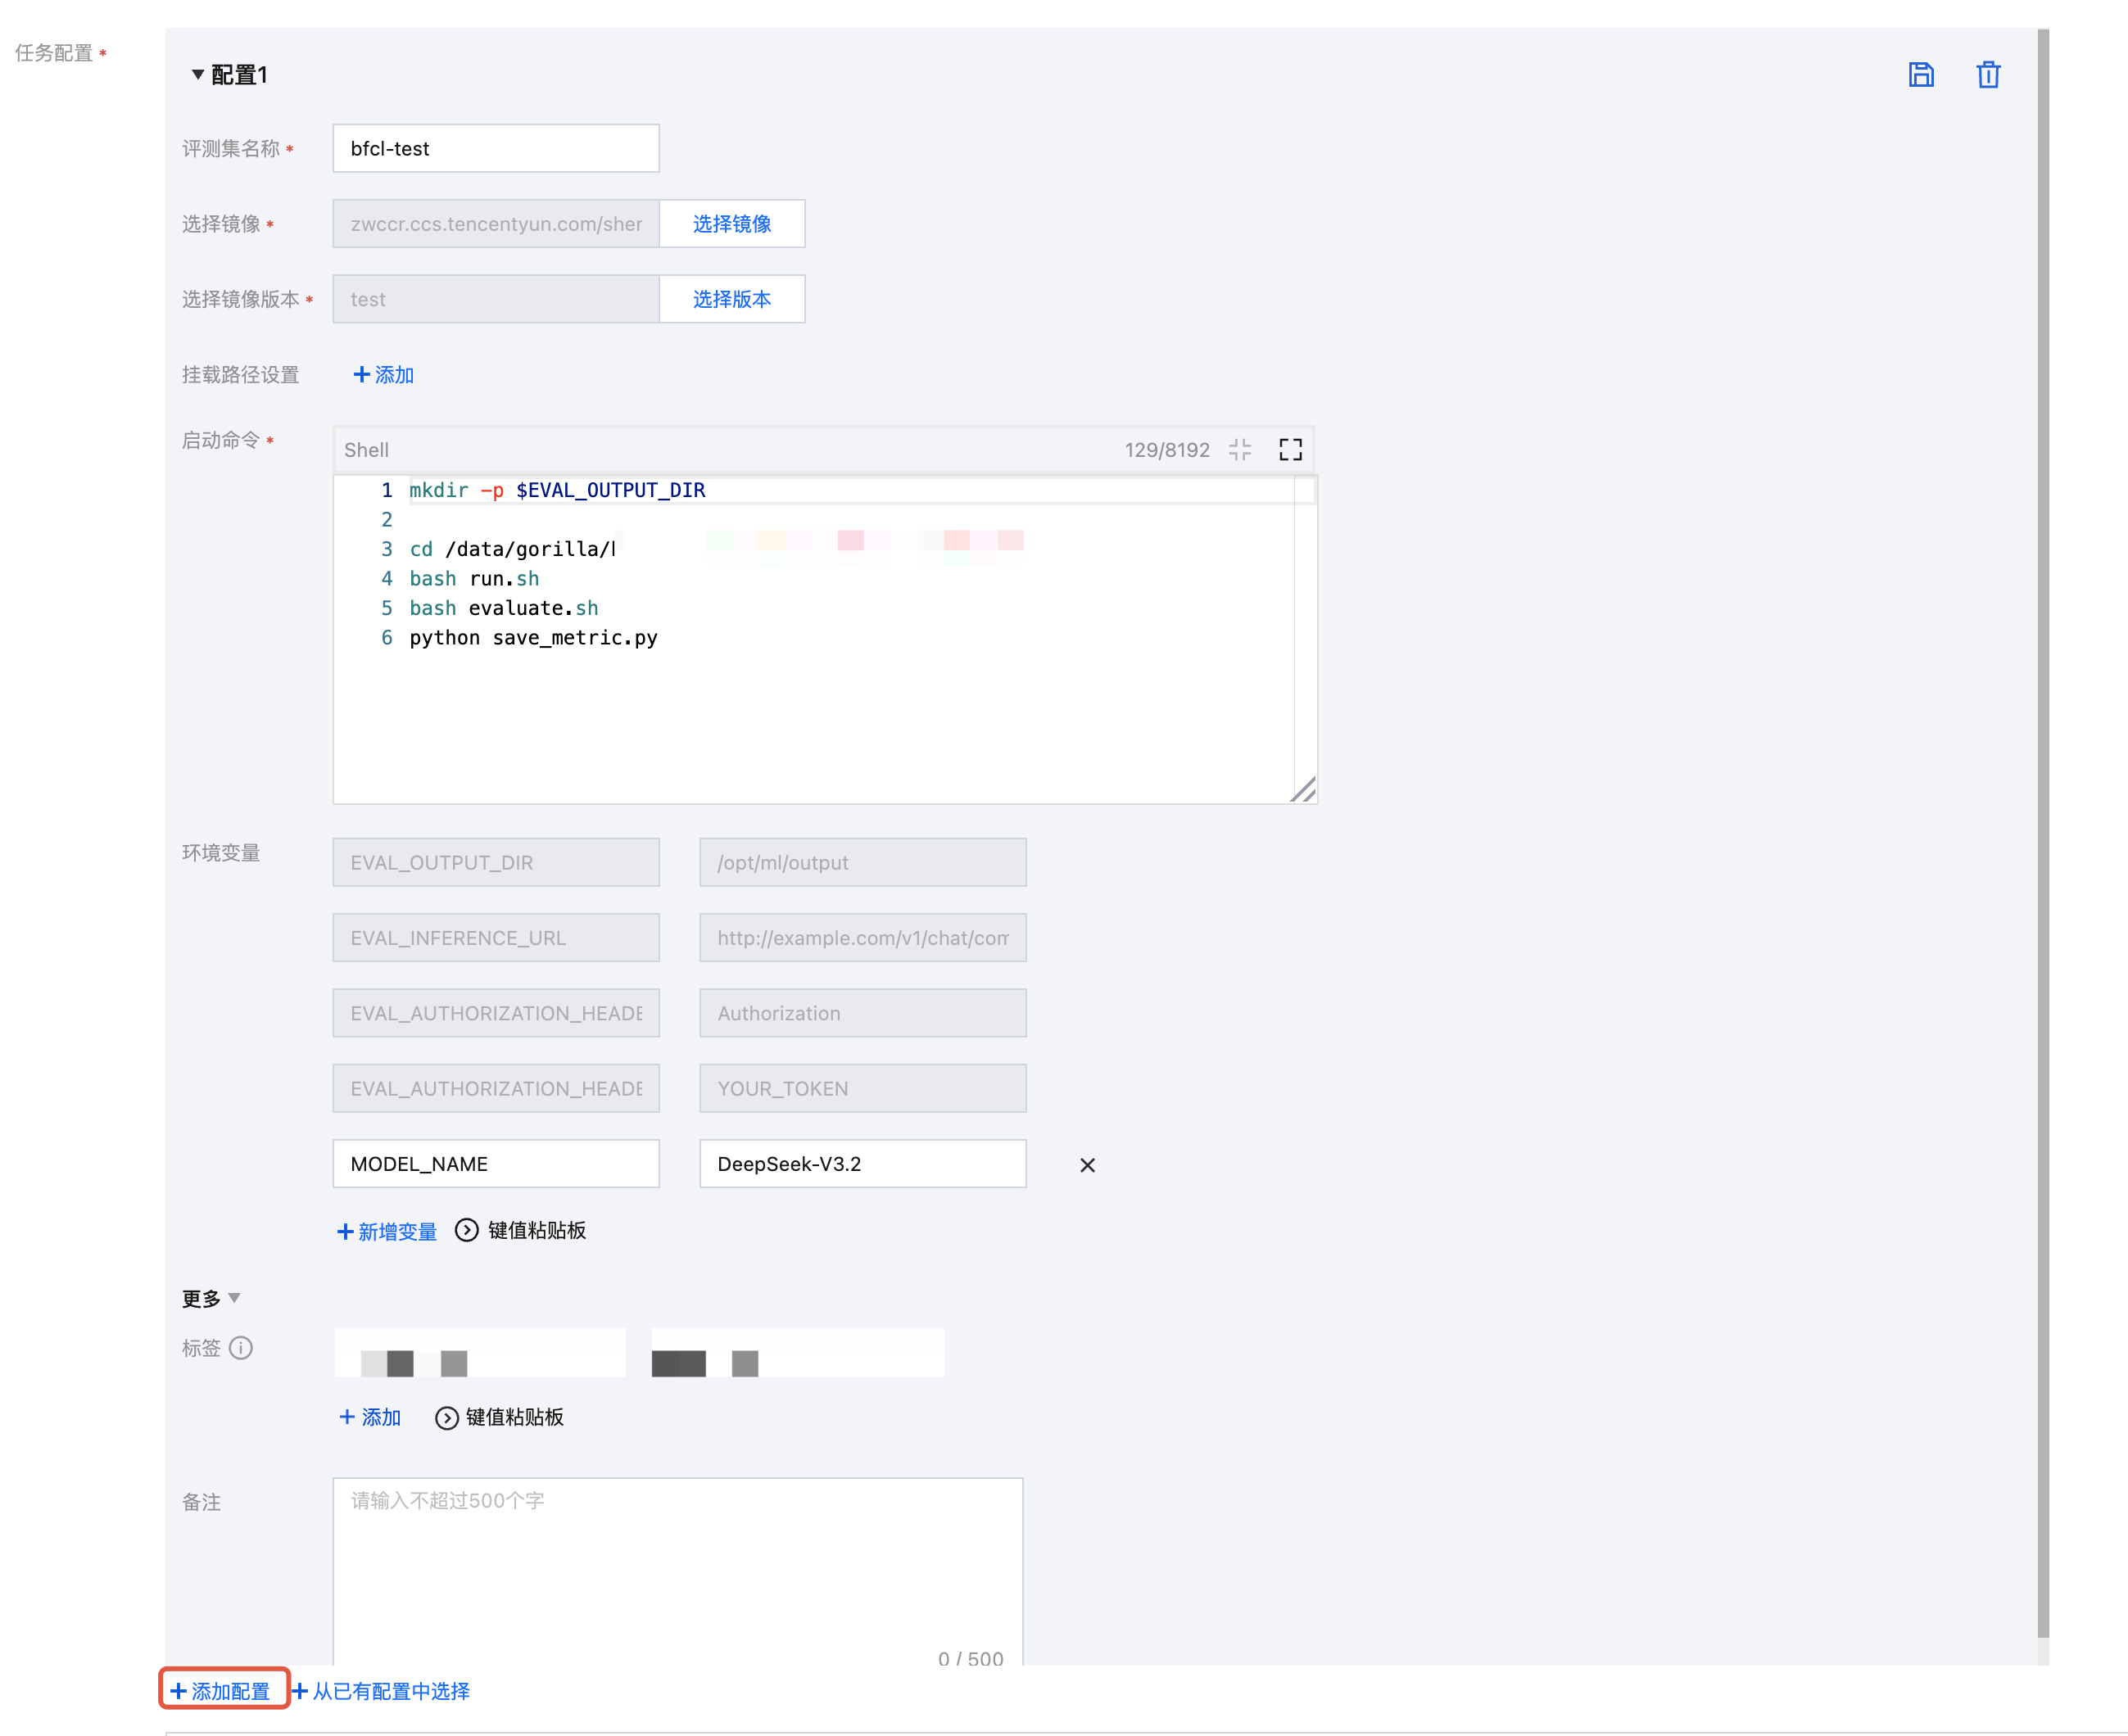Click the fullscreen icon in Shell editor

(1290, 450)
